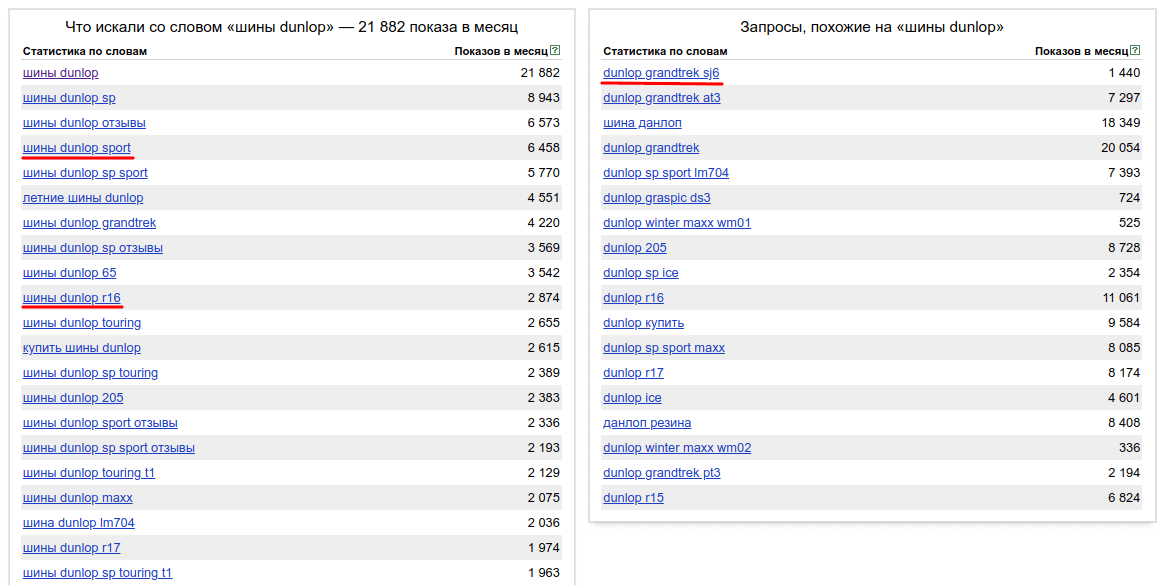This screenshot has height=585, width=1168.
Task: Click "шины dunlop r16" link
Action: [71, 298]
